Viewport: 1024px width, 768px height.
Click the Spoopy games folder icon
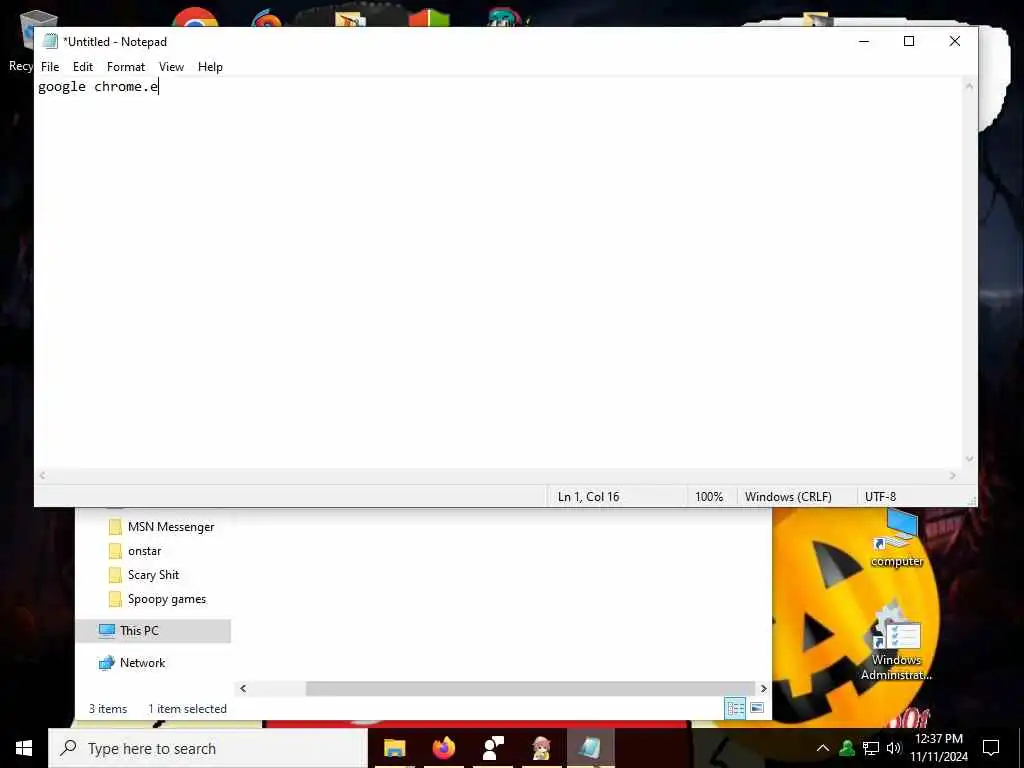[115, 600]
